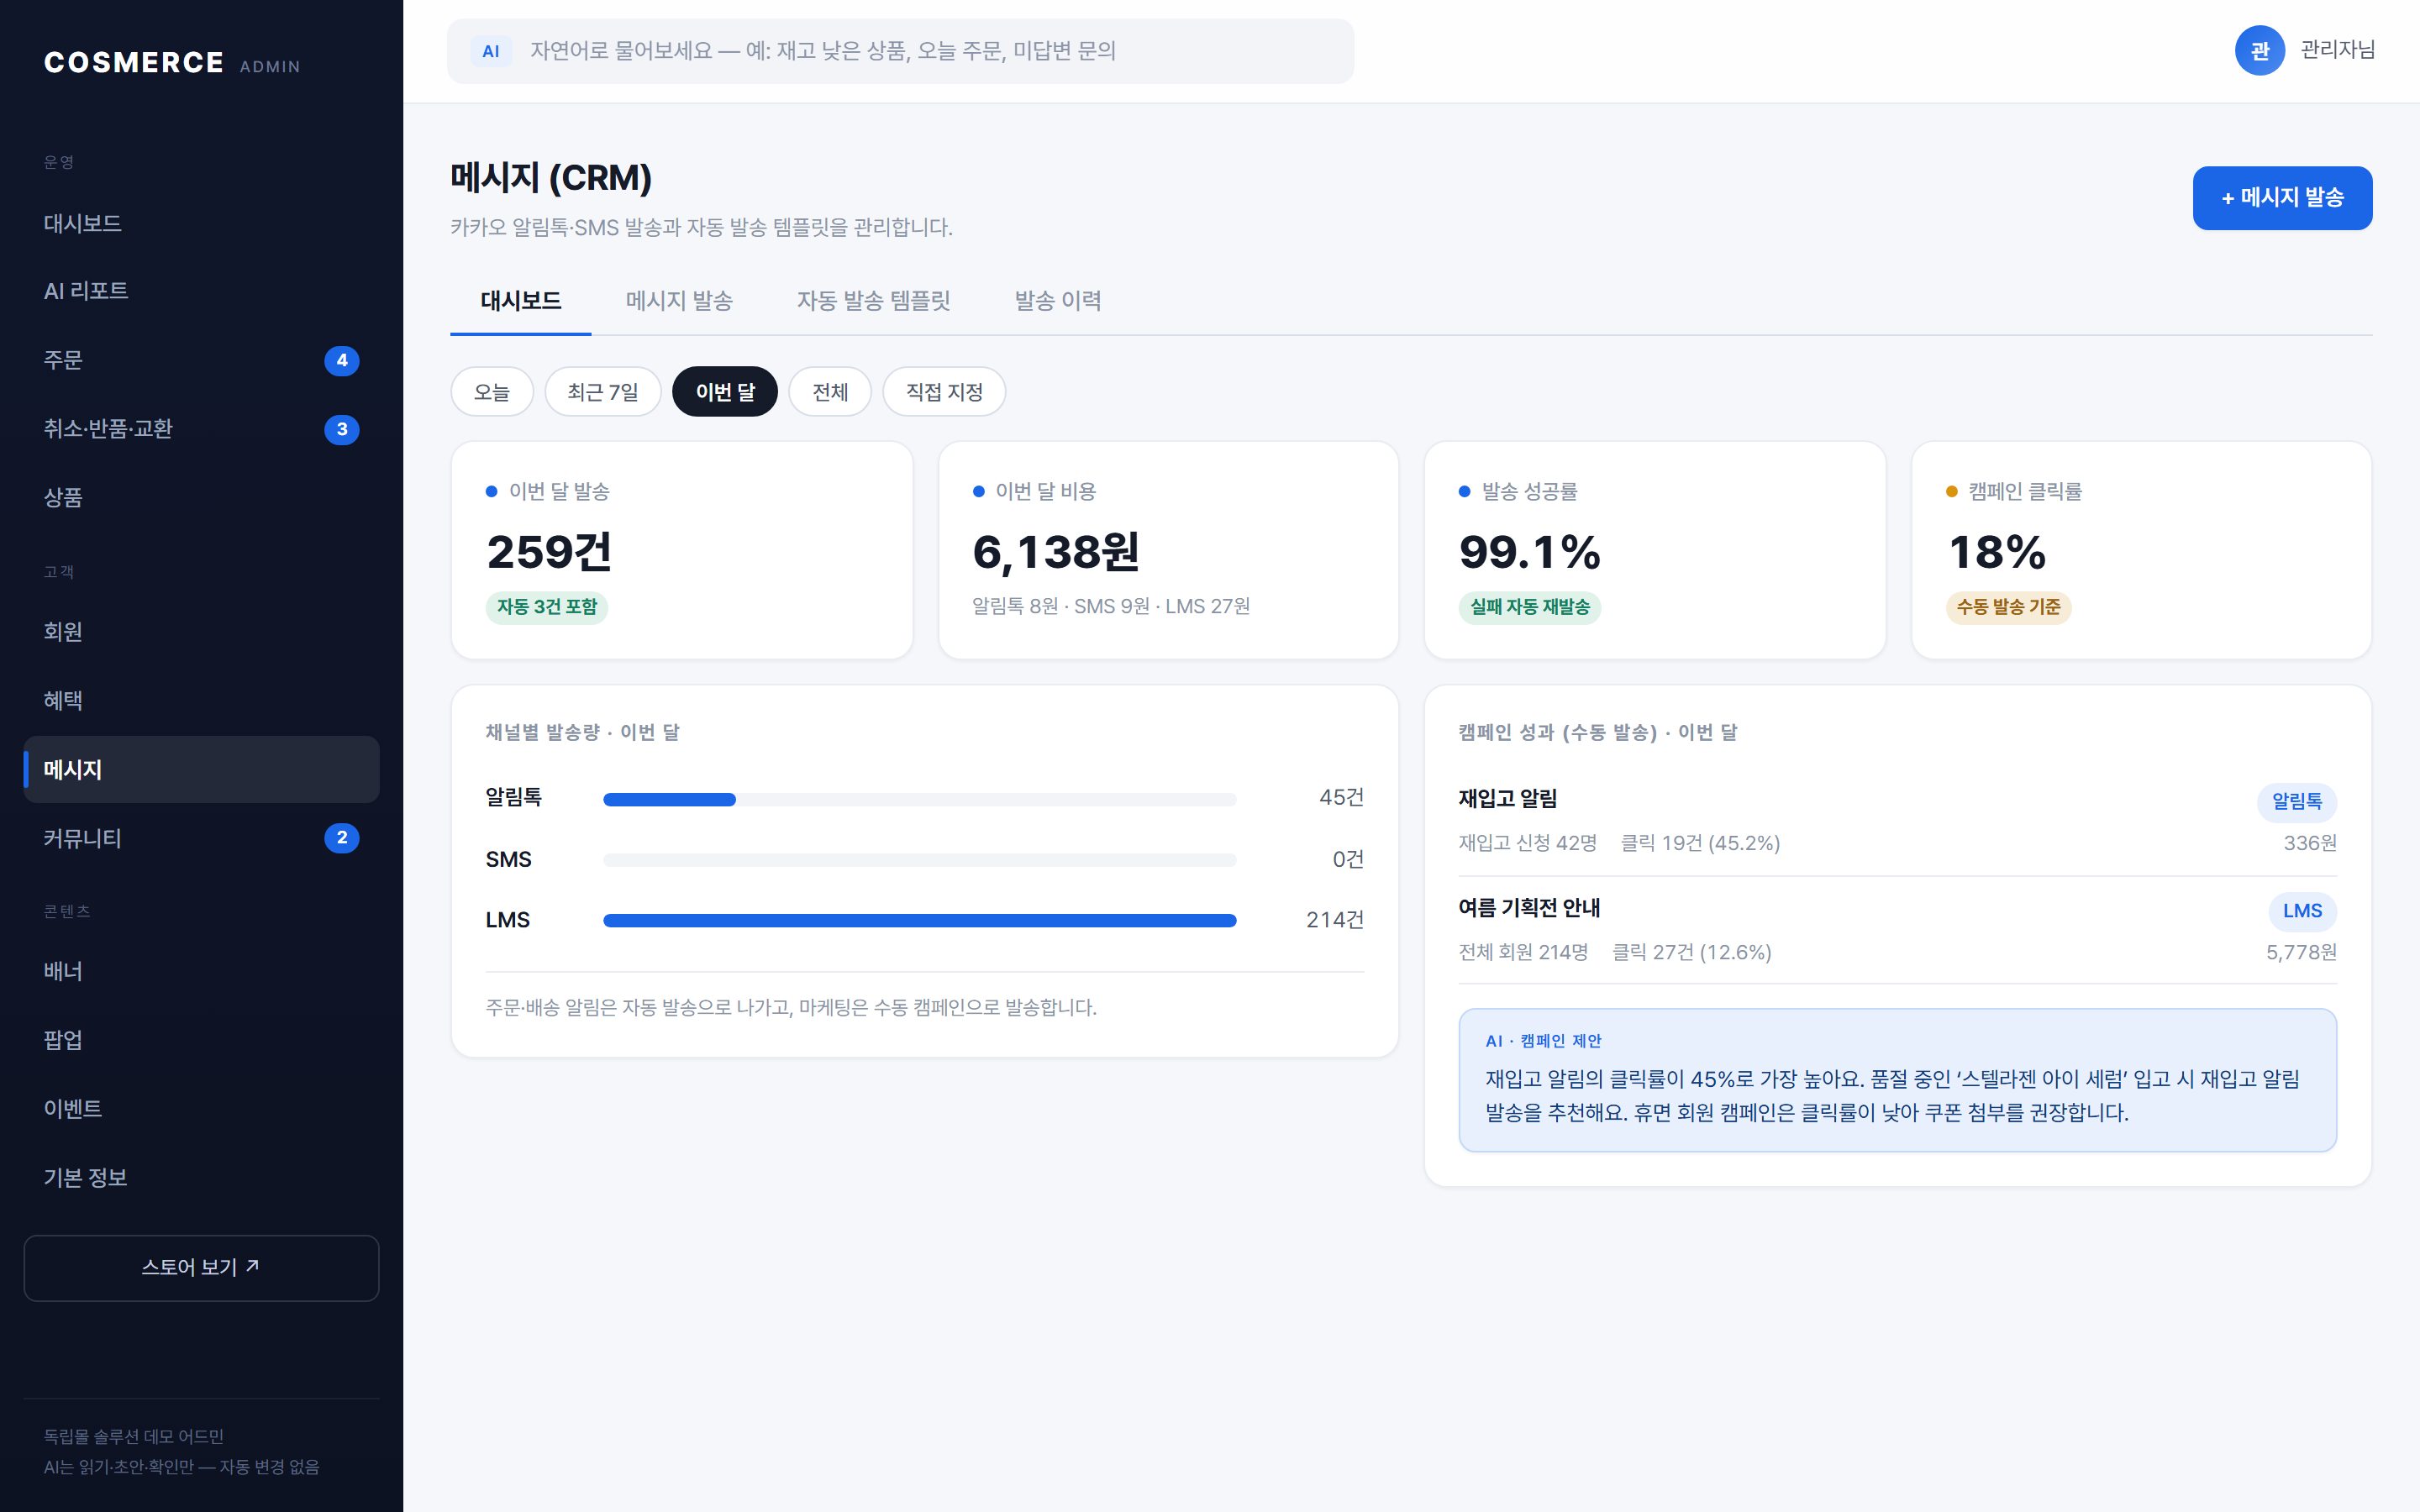Viewport: 2420px width, 1512px height.
Task: Click the 336원 campaign cost
Action: pos(2310,844)
